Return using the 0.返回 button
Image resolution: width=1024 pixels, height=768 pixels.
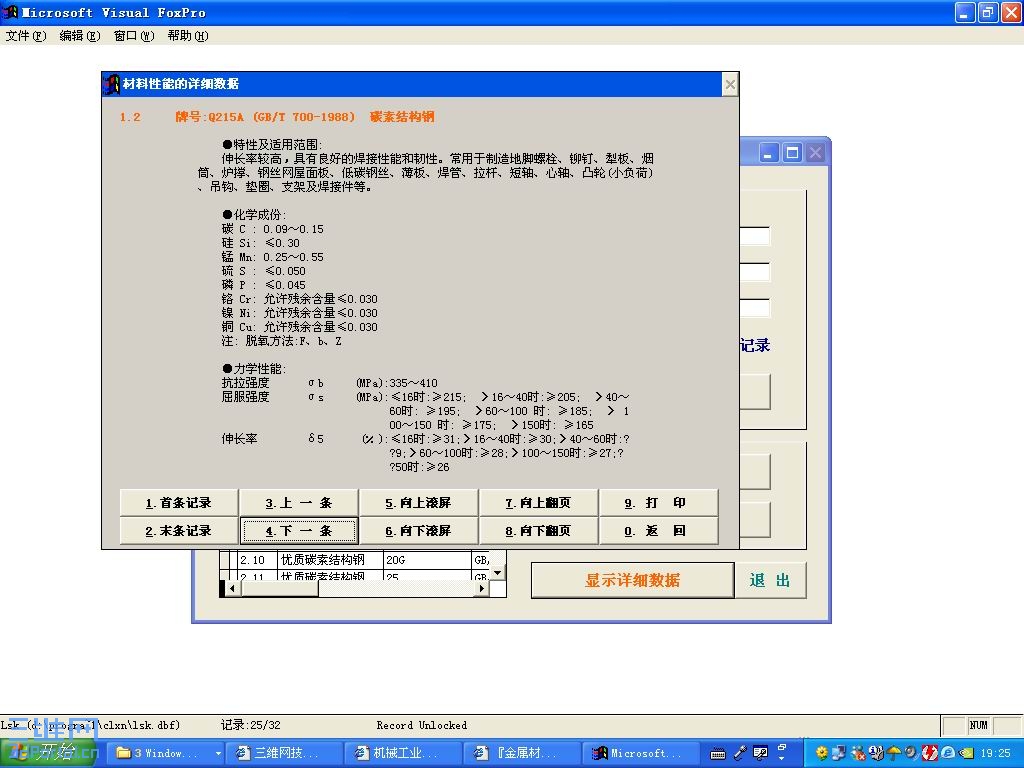[x=658, y=531]
